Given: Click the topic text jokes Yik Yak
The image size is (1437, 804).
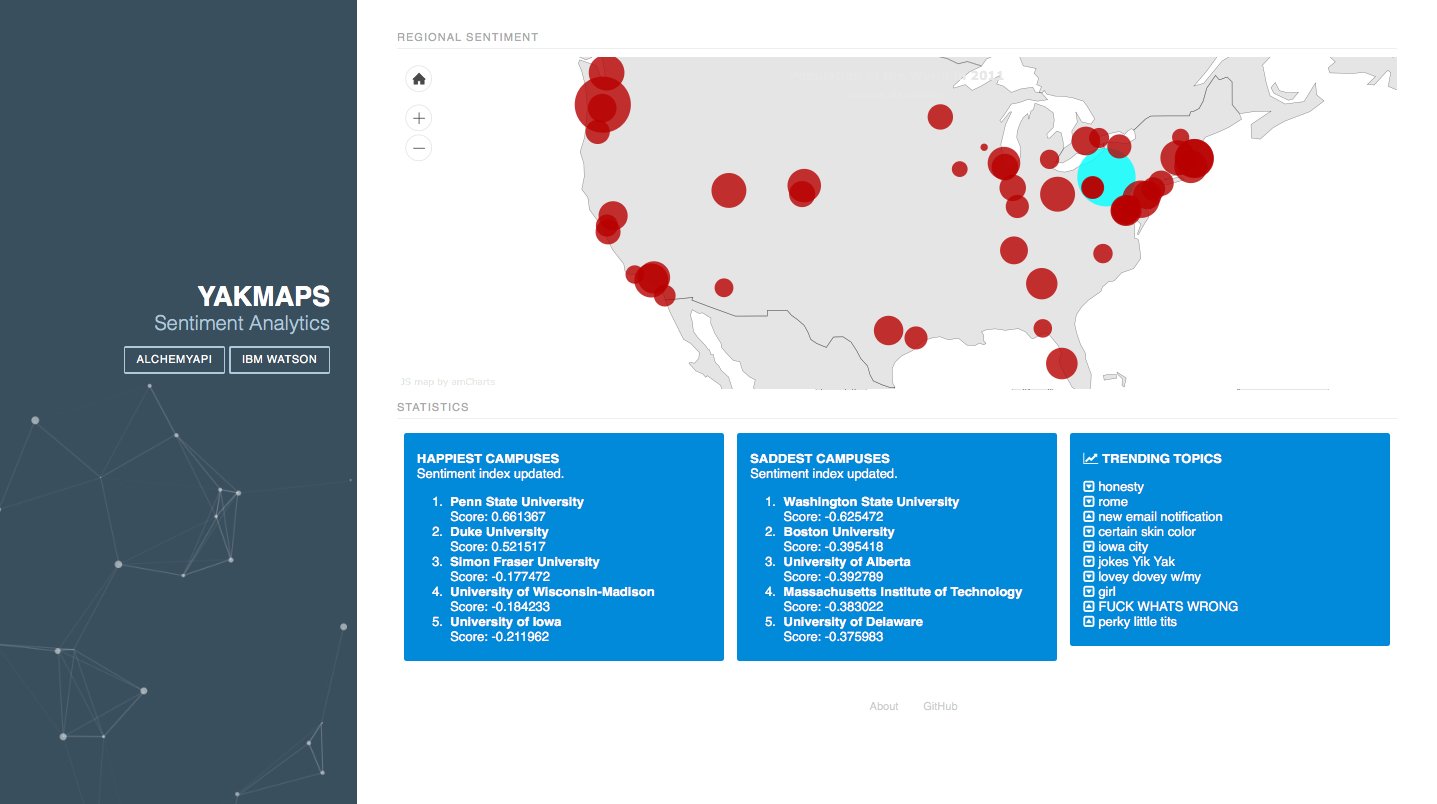Looking at the screenshot, I should click(x=1136, y=562).
